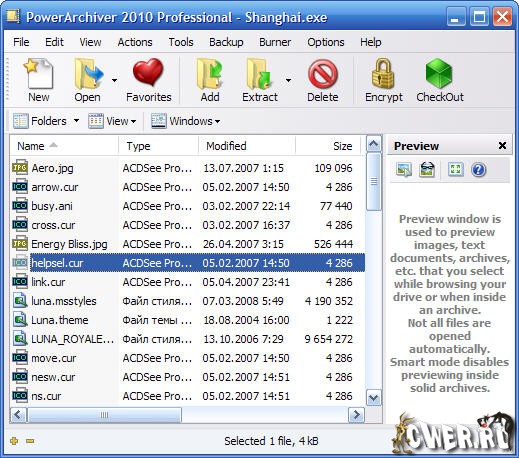
Task: Select the link.cur file
Action: coord(48,282)
